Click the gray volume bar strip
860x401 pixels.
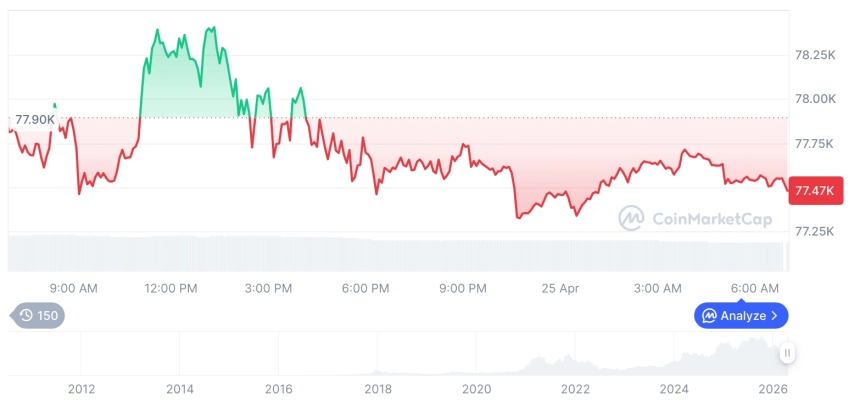pos(400,253)
